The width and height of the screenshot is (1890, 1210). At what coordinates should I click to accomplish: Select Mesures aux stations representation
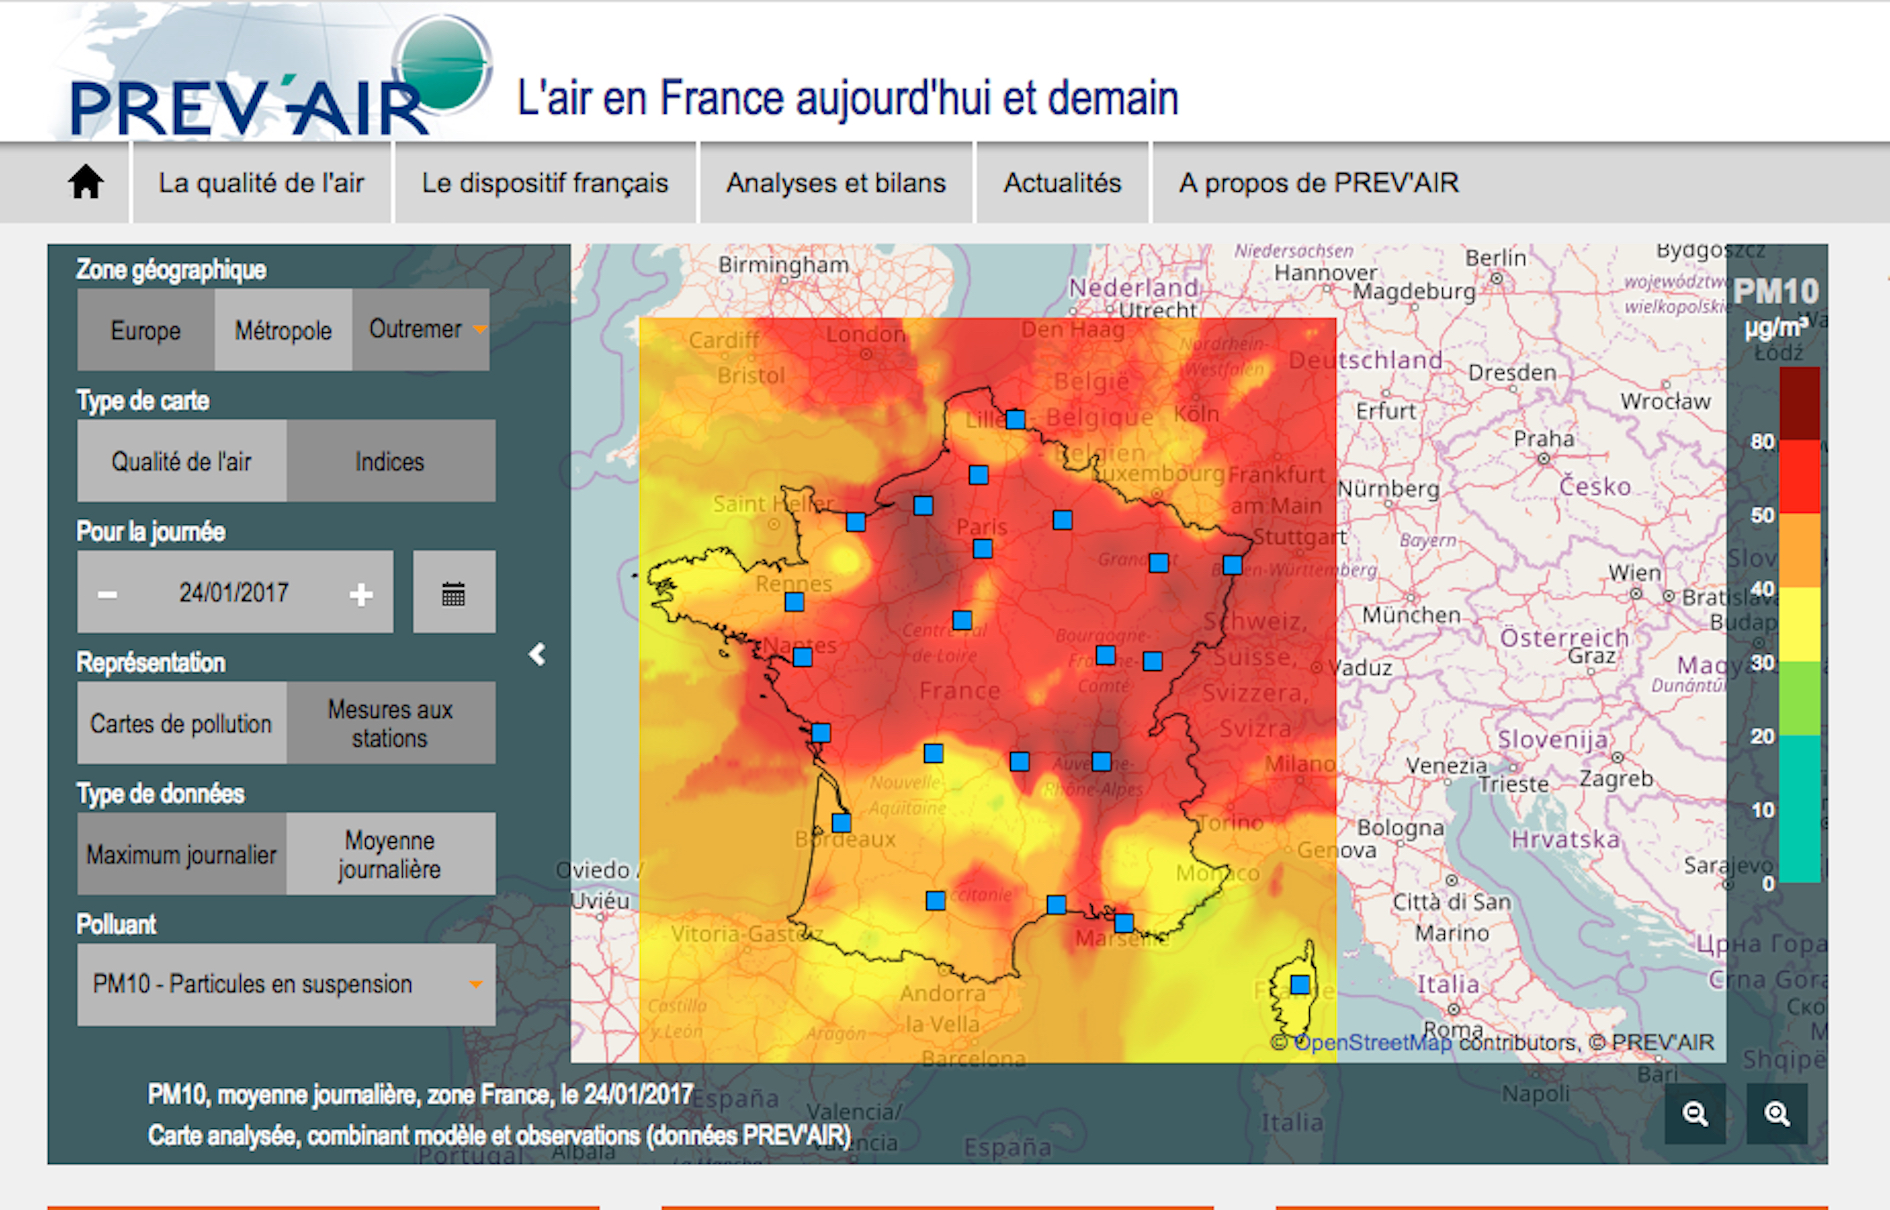click(390, 723)
